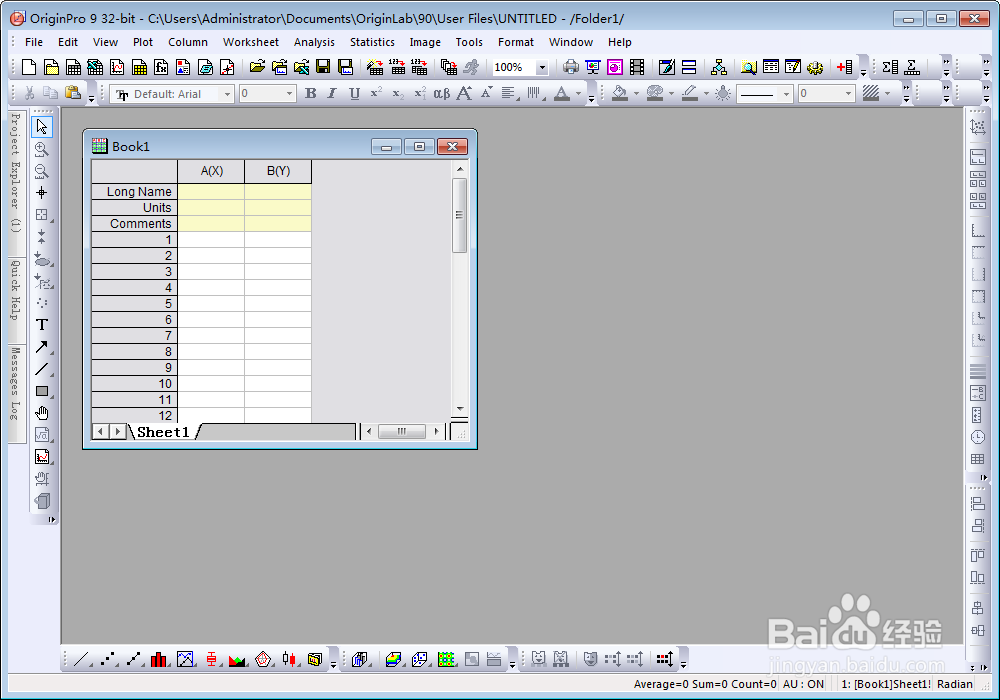Click the Box chart icon
1000x700 pixels.
tap(211, 659)
